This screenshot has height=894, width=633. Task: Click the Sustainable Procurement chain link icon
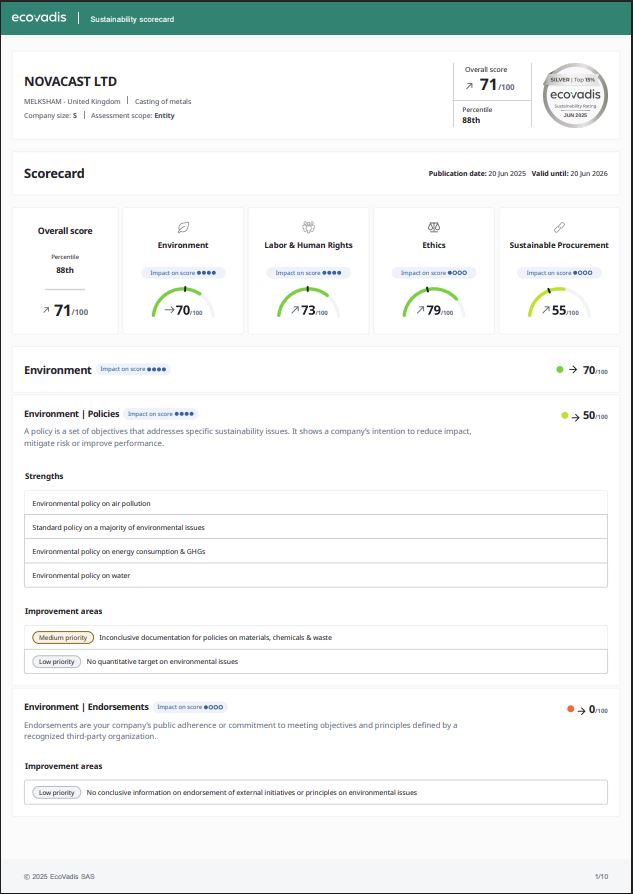[x=559, y=227]
